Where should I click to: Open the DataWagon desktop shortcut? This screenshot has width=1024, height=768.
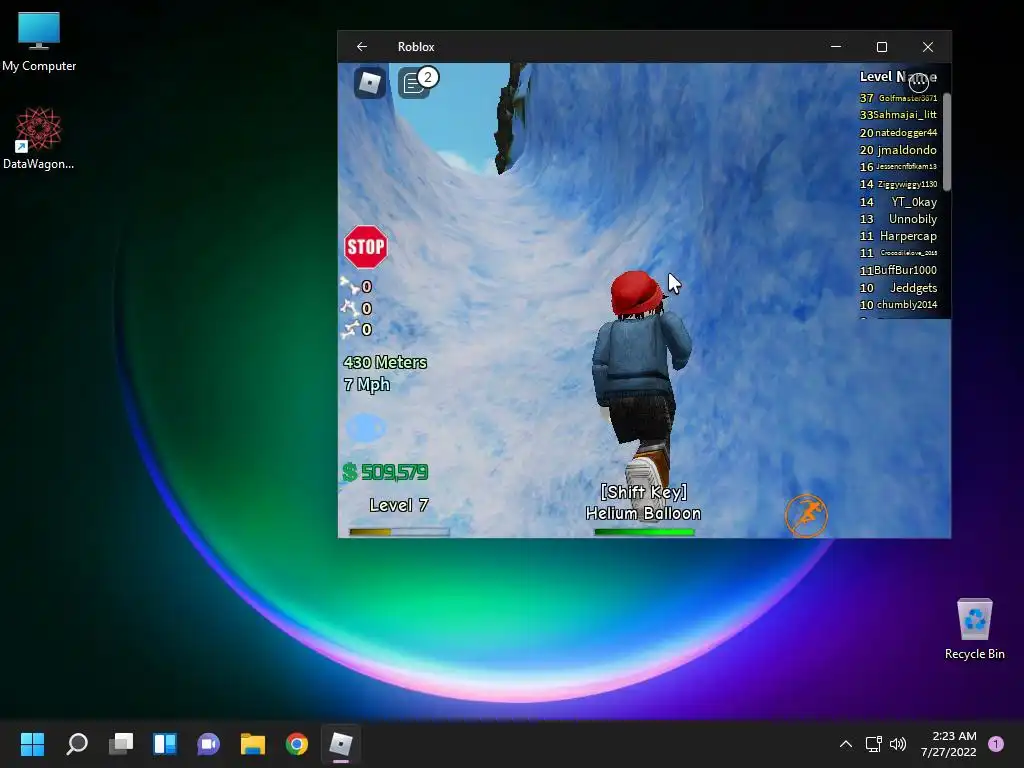pos(39,138)
